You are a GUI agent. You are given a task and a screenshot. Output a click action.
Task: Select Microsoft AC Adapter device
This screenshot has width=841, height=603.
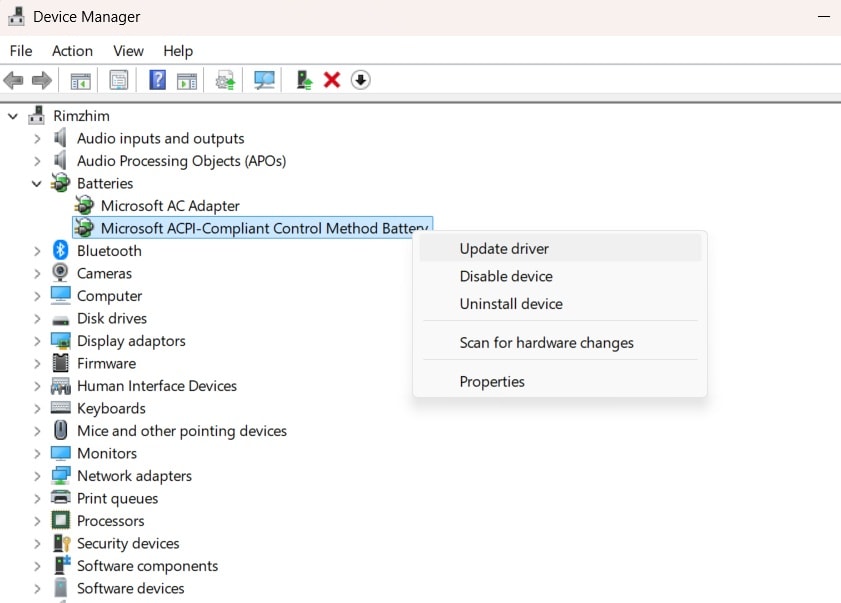pos(170,205)
